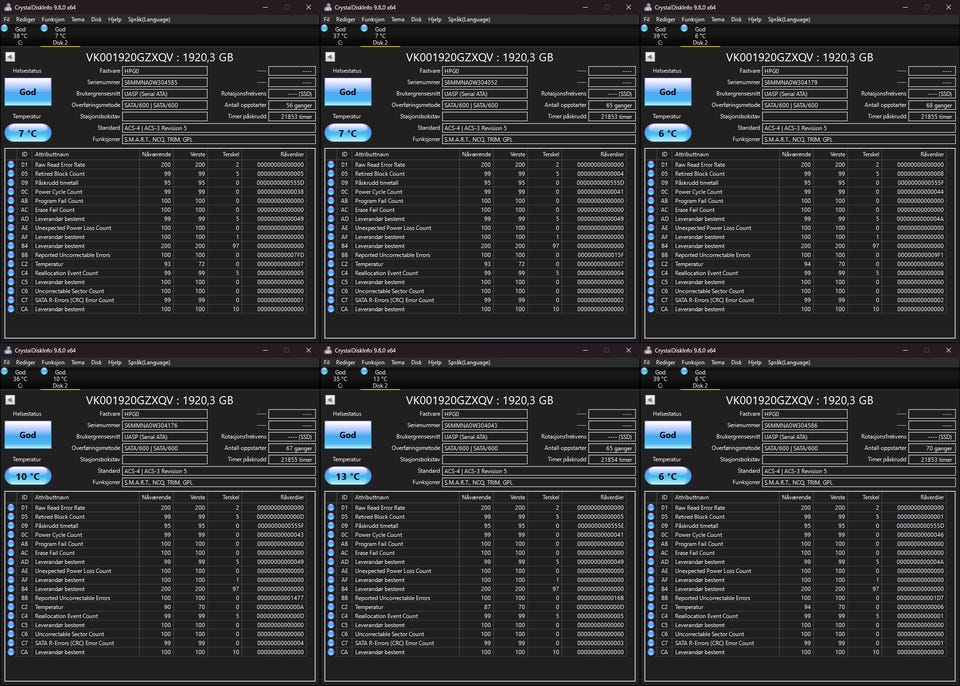Click Uncorrectable Sector Count status dot, bottom-right window
The width and height of the screenshot is (960, 686).
(x=651, y=634)
